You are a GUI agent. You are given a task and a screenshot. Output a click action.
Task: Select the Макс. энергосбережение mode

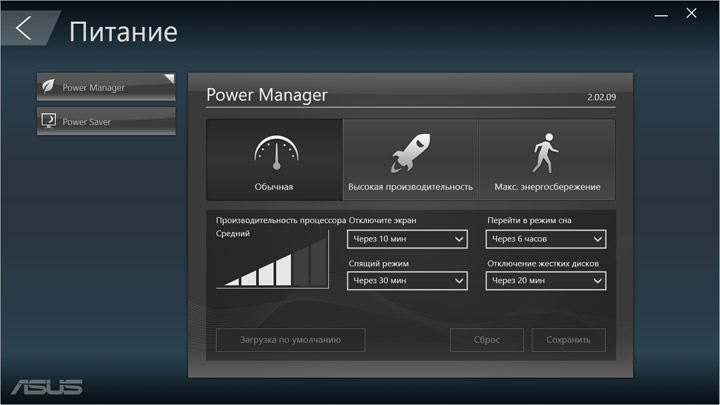click(x=547, y=160)
